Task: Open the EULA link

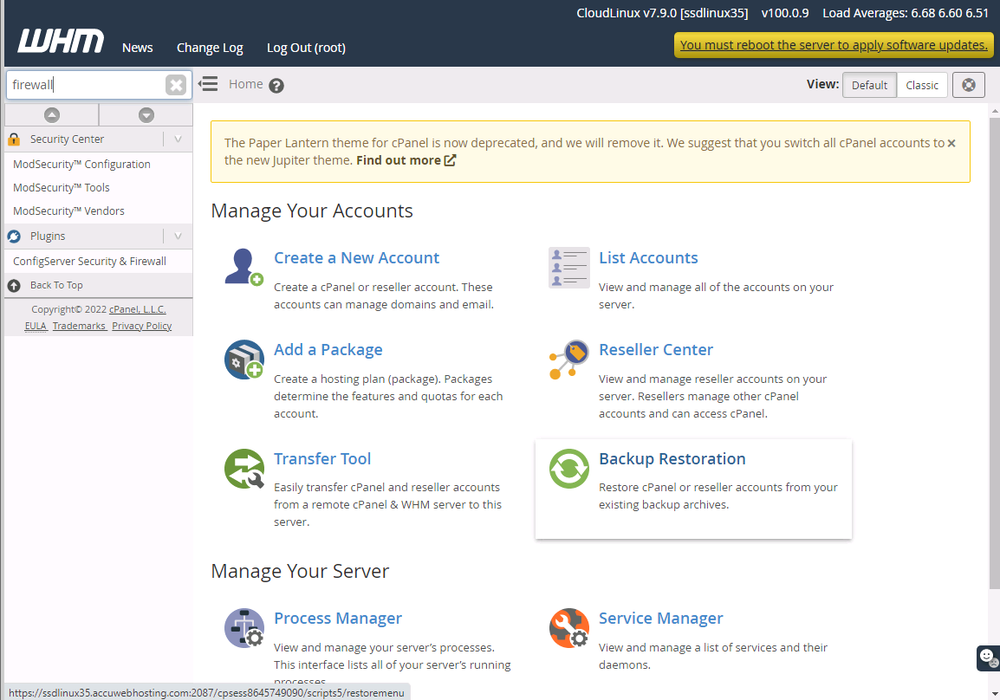Action: [36, 326]
